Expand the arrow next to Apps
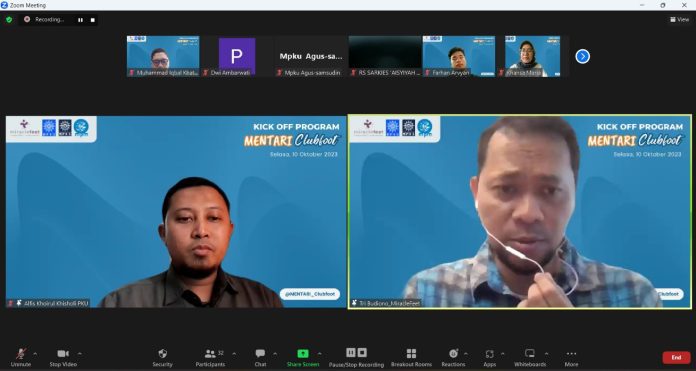 point(502,354)
